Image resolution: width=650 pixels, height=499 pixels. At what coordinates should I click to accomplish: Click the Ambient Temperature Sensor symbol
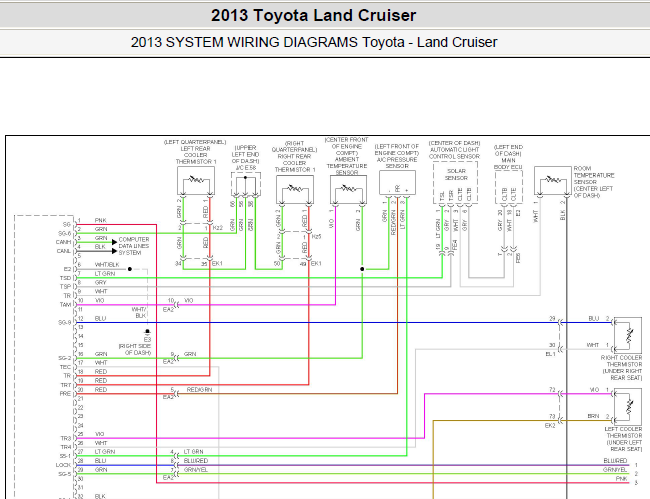[348, 189]
